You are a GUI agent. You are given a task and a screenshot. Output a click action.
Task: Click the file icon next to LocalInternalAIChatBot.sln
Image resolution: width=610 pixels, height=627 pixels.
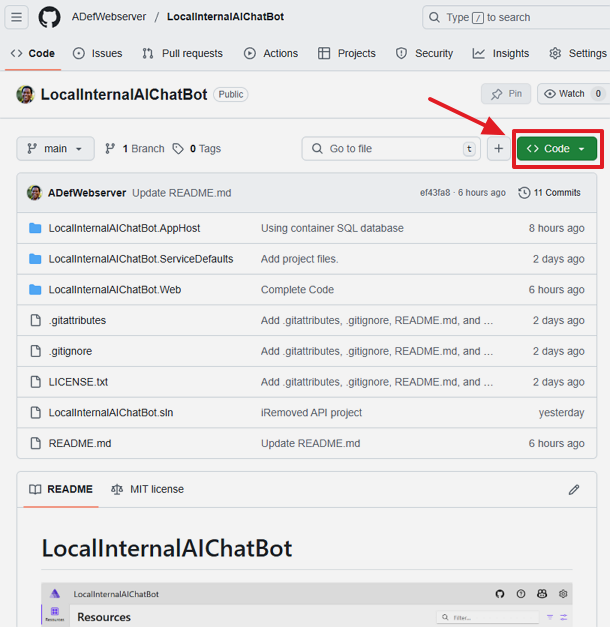[36, 413]
